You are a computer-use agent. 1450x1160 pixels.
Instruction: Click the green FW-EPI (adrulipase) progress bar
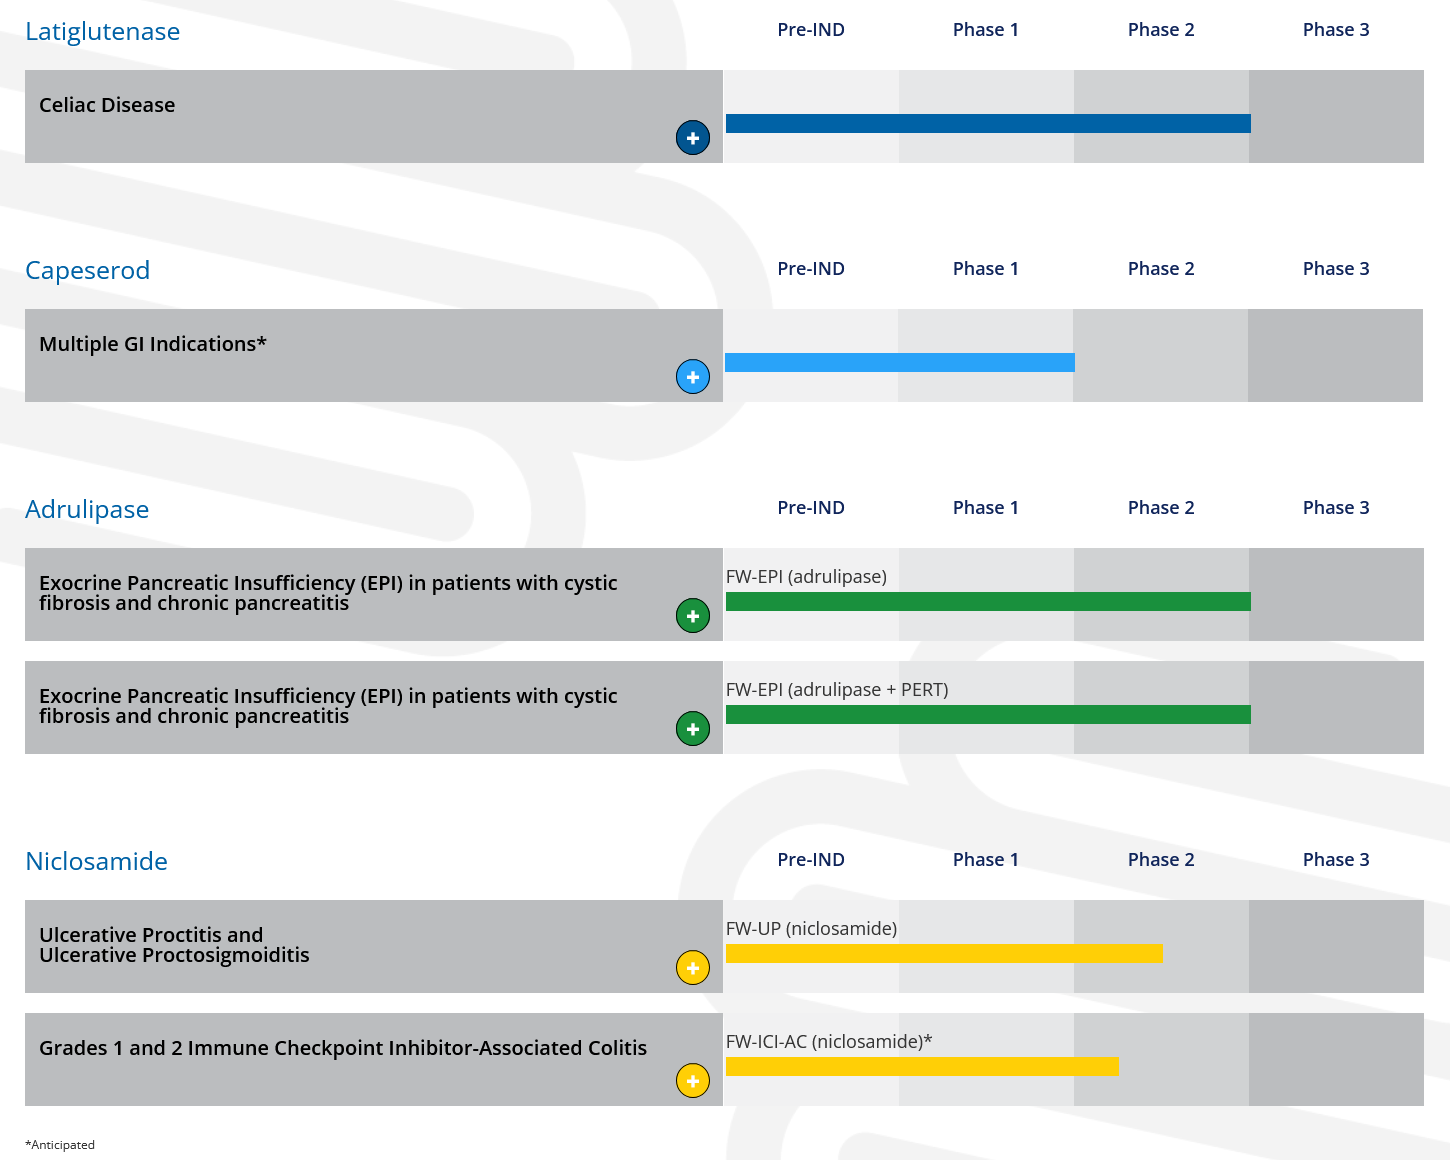click(x=988, y=602)
